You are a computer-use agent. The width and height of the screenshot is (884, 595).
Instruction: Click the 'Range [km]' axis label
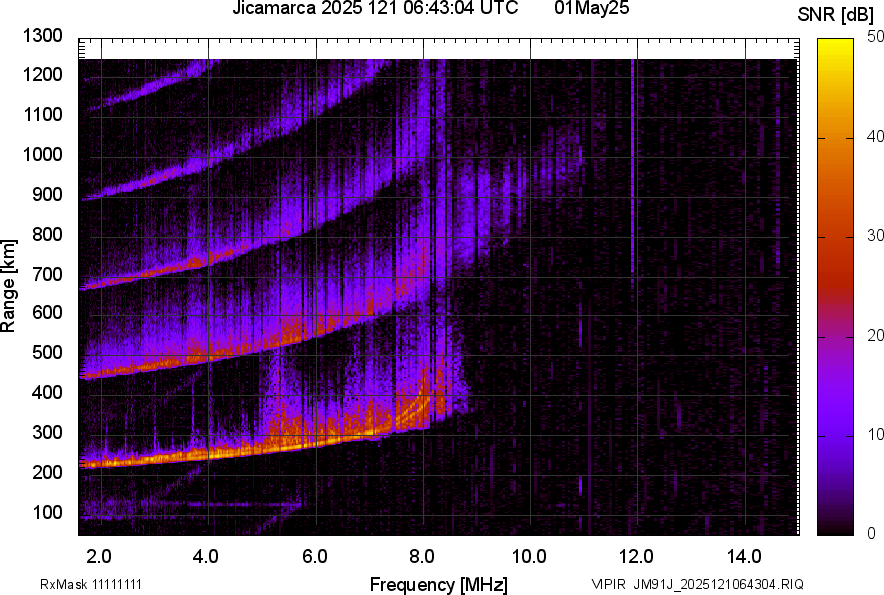[8, 286]
